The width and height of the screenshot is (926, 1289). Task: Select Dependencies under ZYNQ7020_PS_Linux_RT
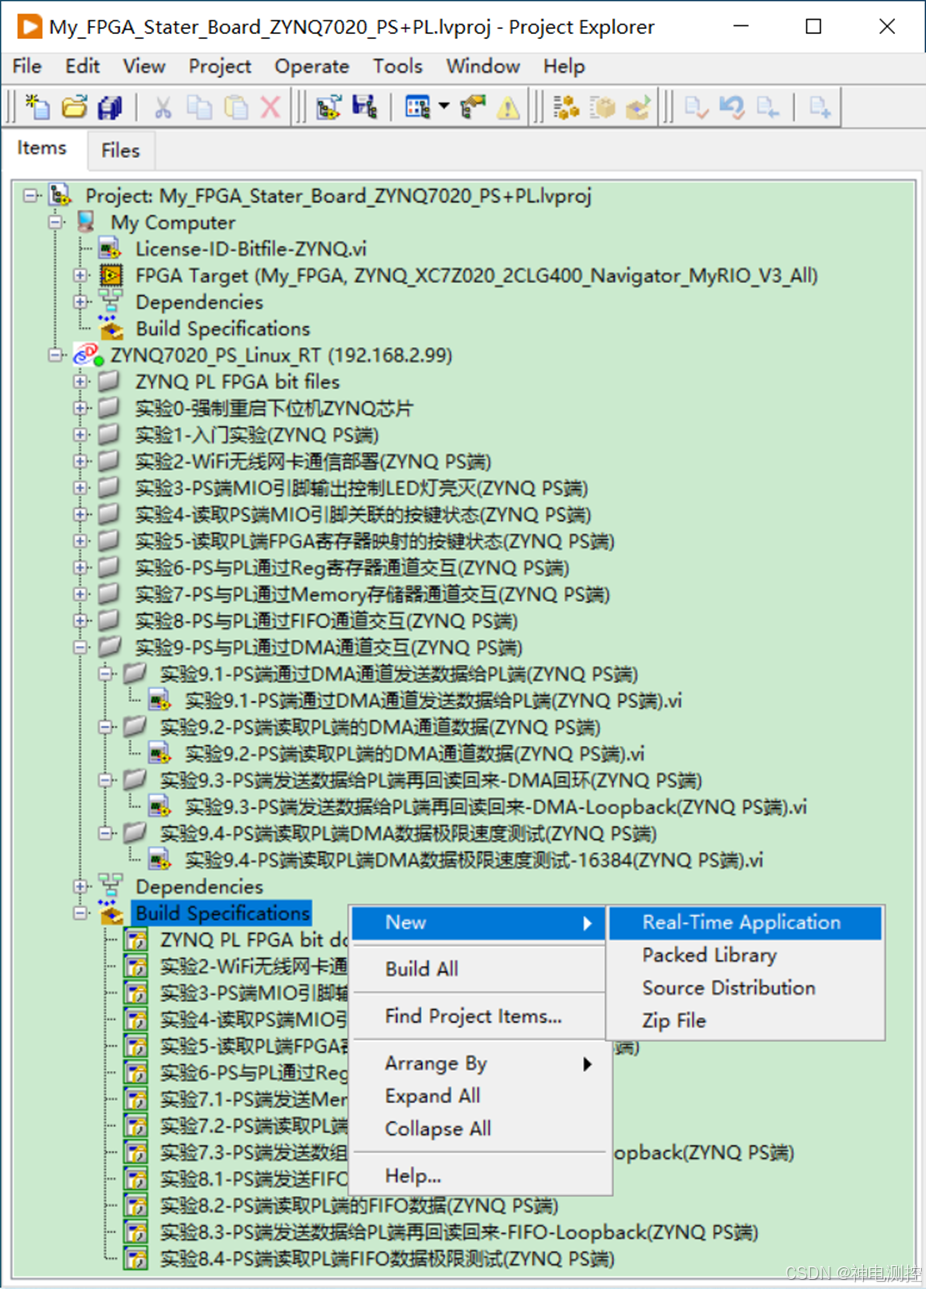click(x=199, y=886)
